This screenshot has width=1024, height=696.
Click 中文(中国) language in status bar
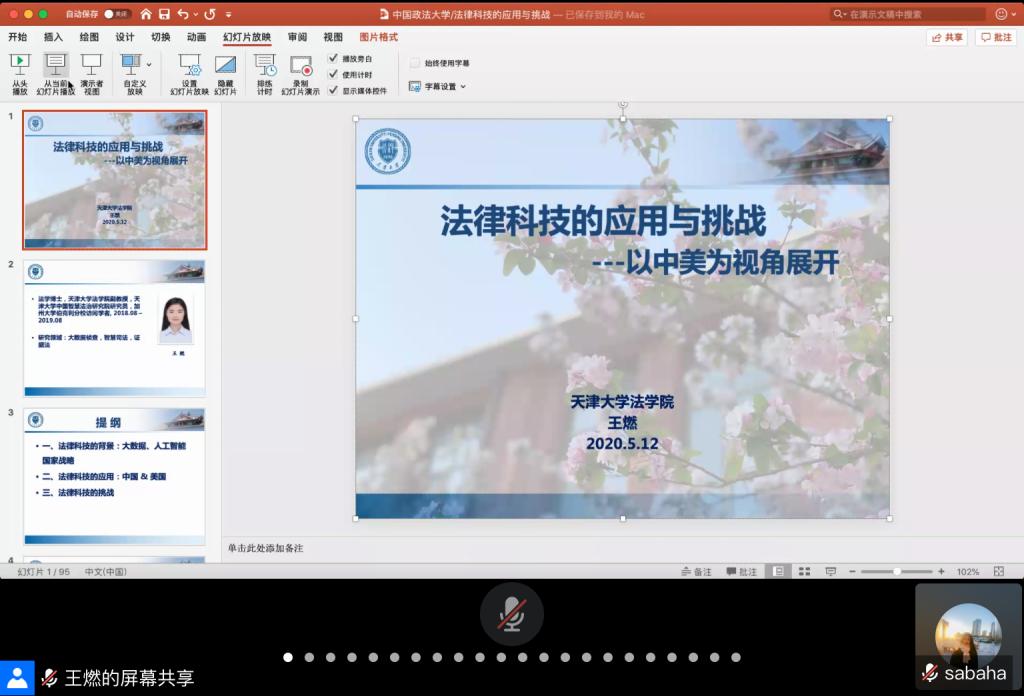pyautogui.click(x=106, y=571)
